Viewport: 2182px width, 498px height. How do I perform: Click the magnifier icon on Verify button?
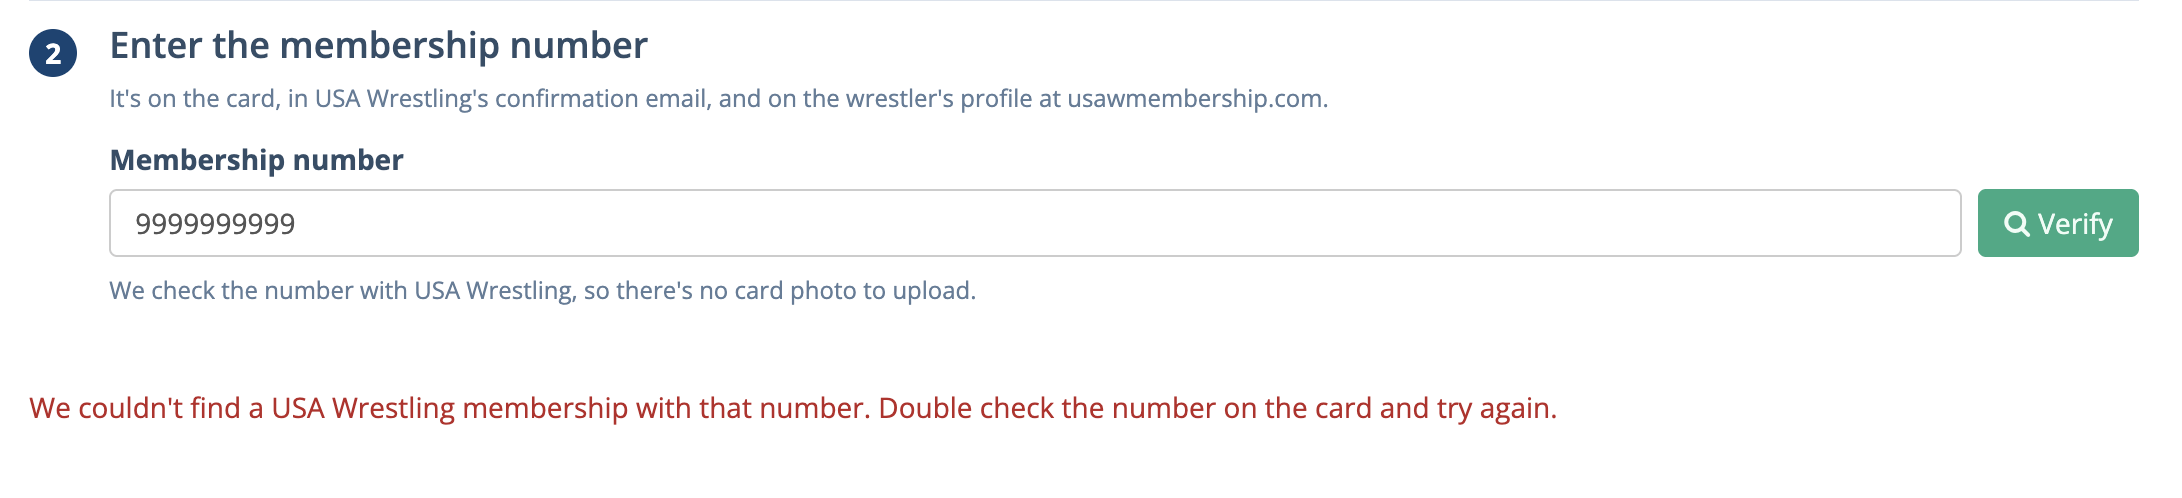(x=2017, y=224)
